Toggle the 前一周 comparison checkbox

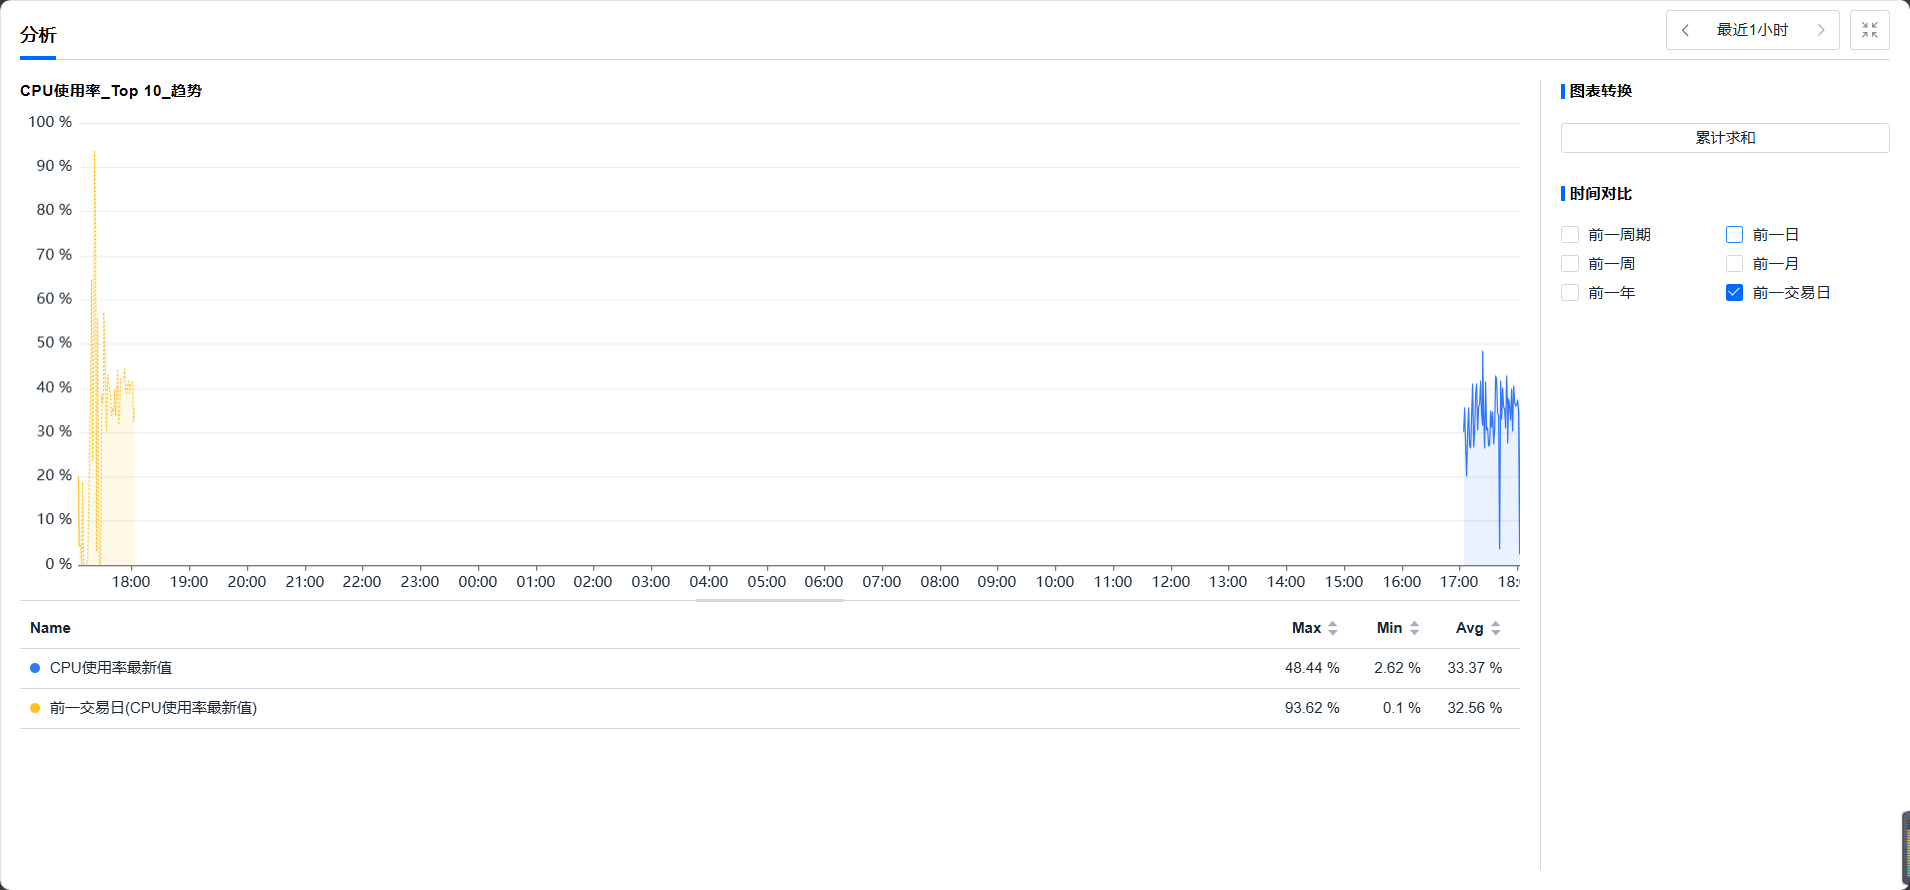tap(1570, 264)
